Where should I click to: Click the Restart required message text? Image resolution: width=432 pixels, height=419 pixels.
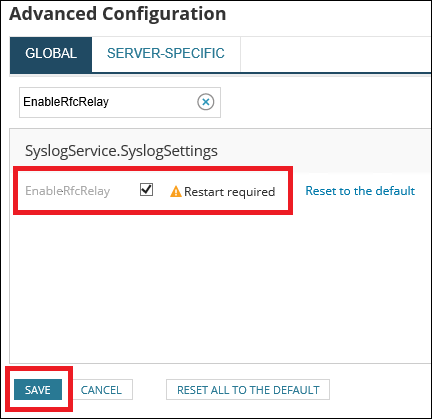pos(229,192)
